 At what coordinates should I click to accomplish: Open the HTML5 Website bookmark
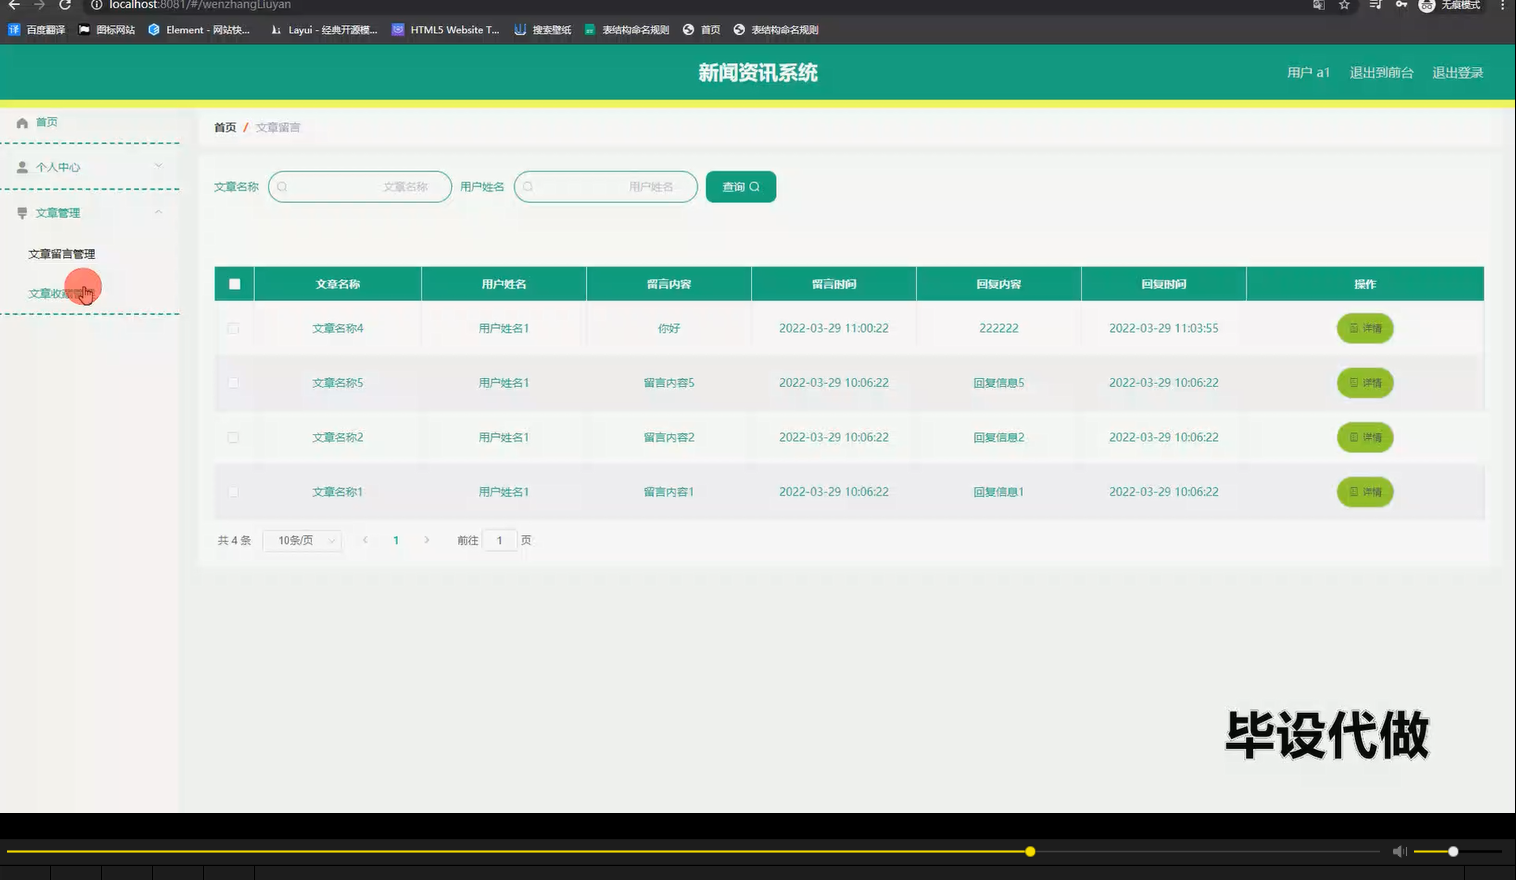click(x=445, y=30)
